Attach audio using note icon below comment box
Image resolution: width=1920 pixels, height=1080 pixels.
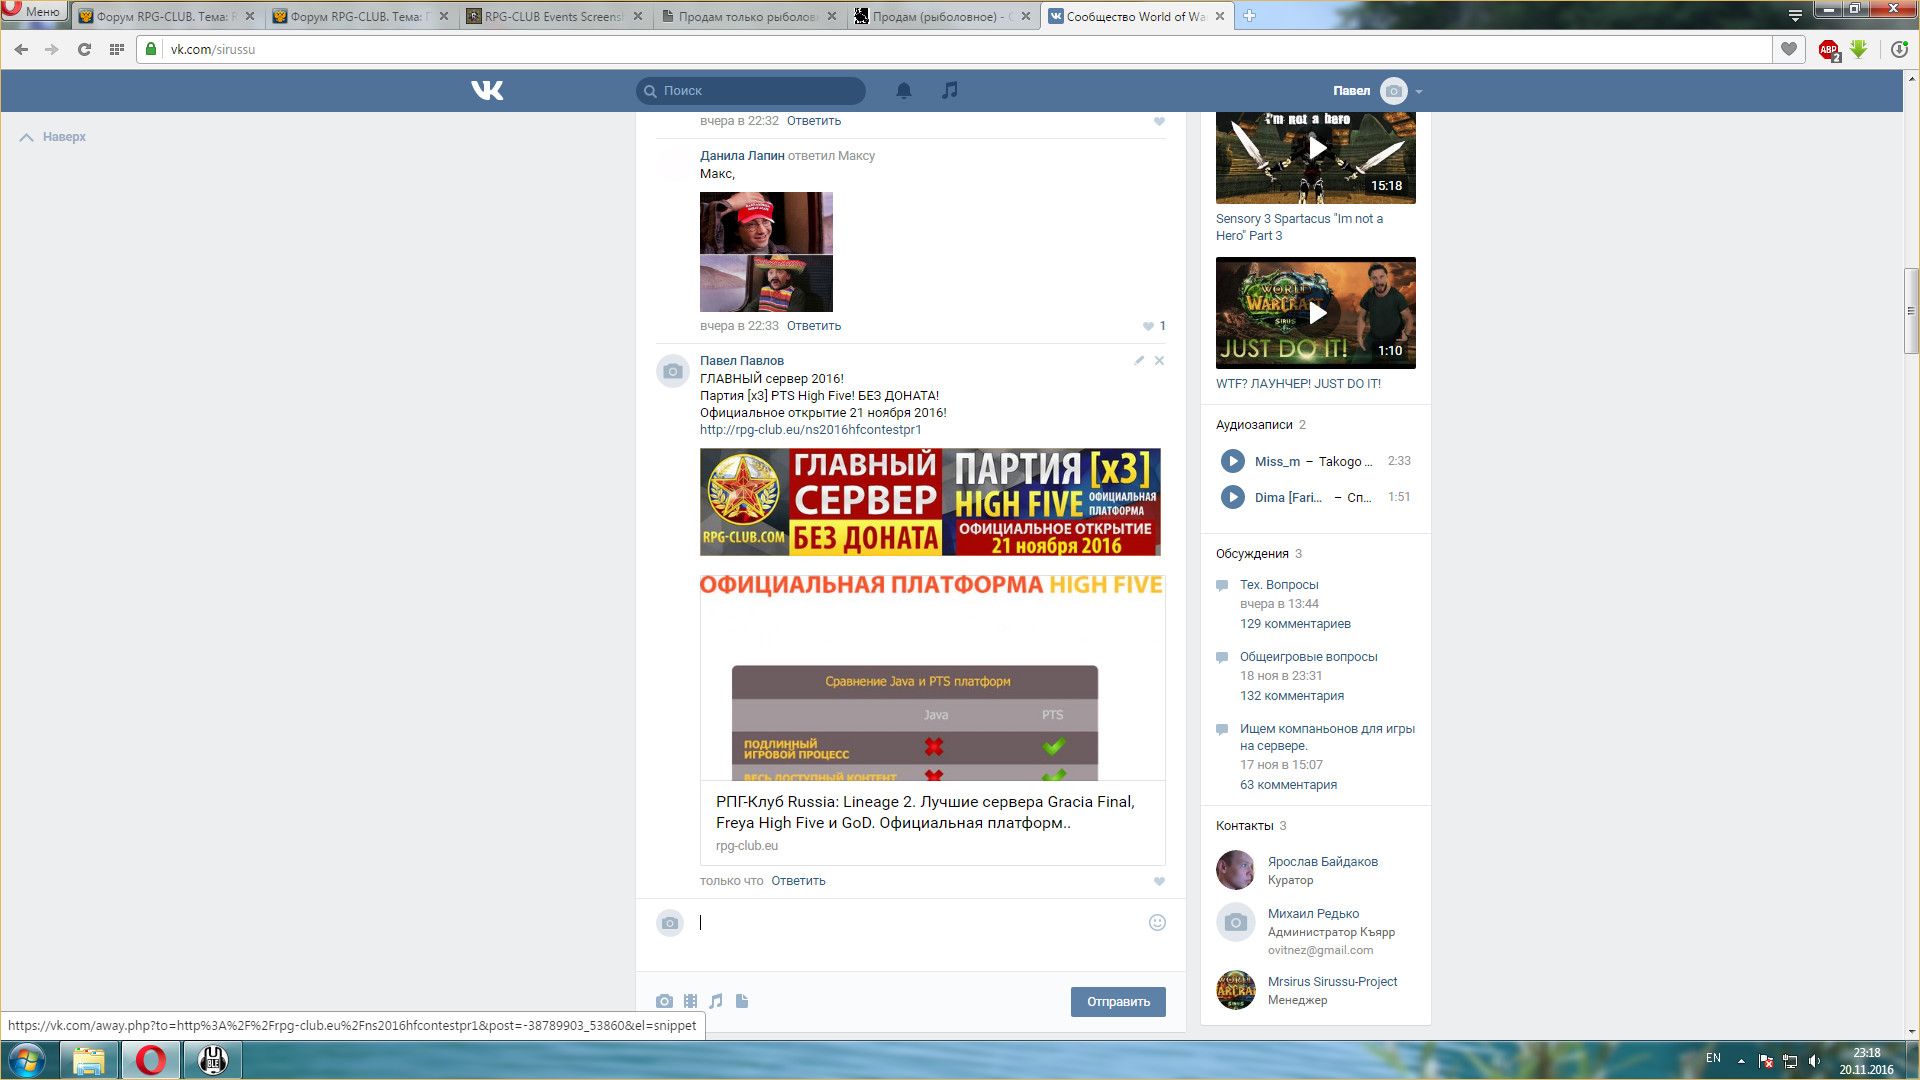tap(716, 1001)
